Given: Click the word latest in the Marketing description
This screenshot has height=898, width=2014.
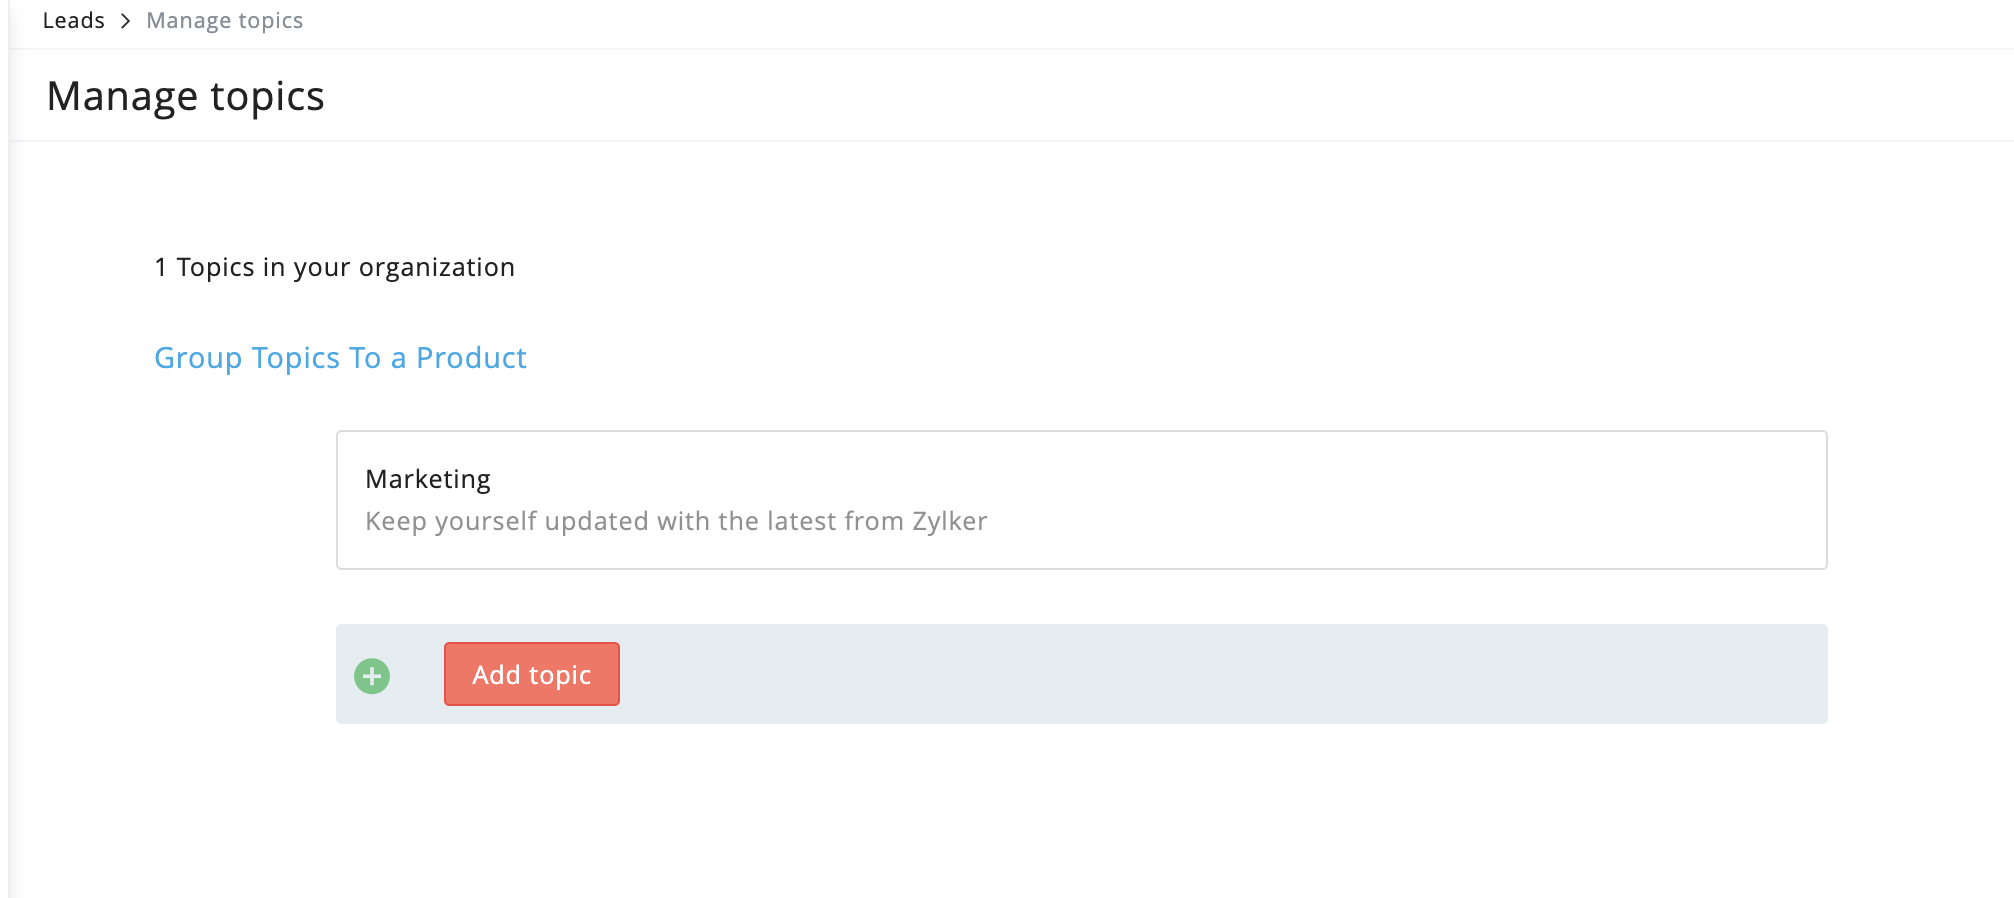Looking at the screenshot, I should tap(801, 521).
